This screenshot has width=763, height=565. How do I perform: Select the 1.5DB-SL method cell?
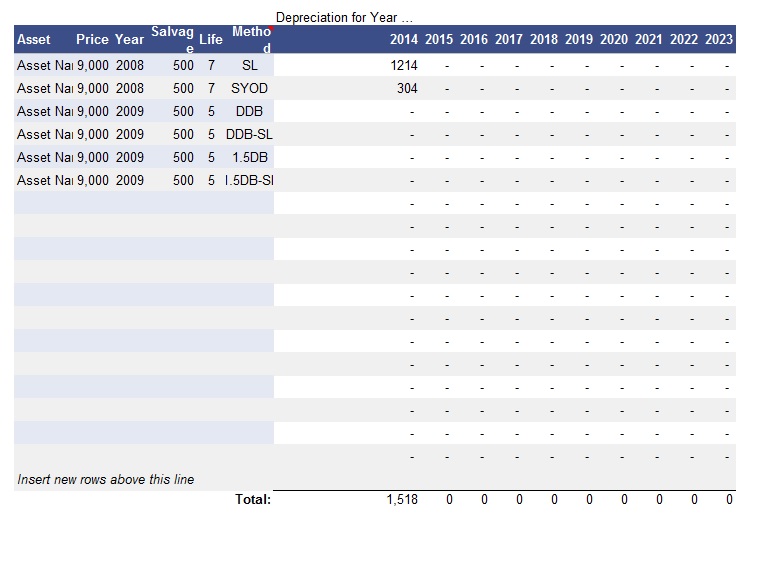tap(249, 181)
